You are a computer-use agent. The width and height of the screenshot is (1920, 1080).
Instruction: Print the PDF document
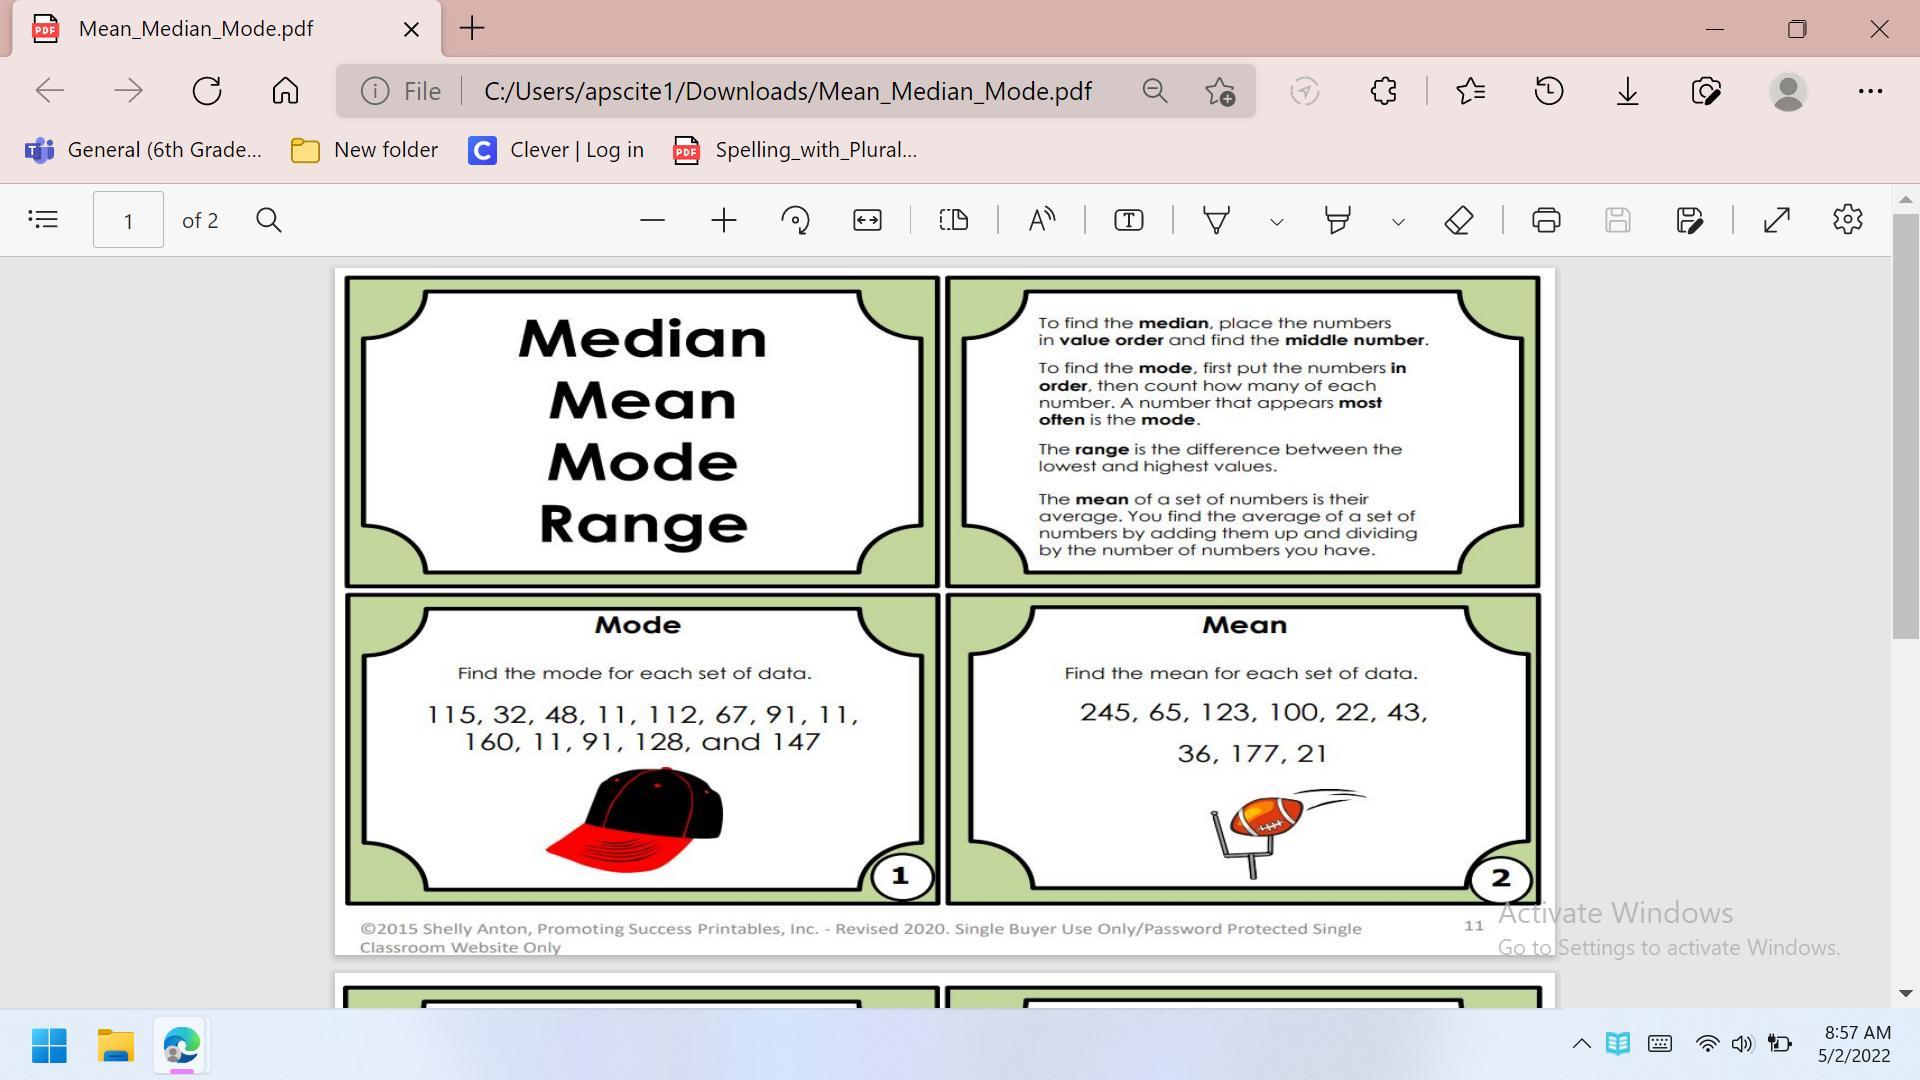tap(1546, 220)
